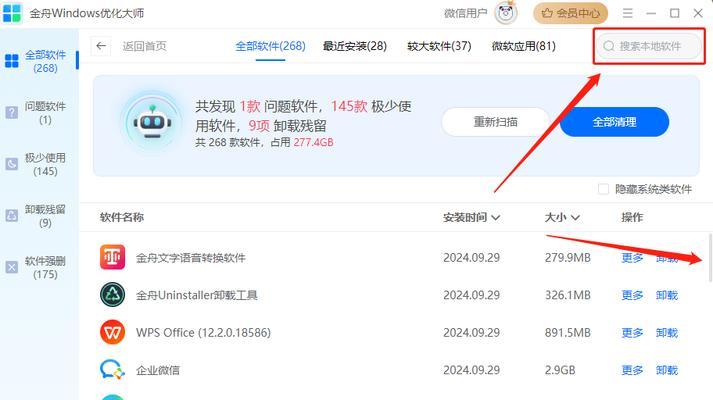Screen dimensions: 713x400
Task: Click the 软件名称 column header
Action: coord(122,217)
